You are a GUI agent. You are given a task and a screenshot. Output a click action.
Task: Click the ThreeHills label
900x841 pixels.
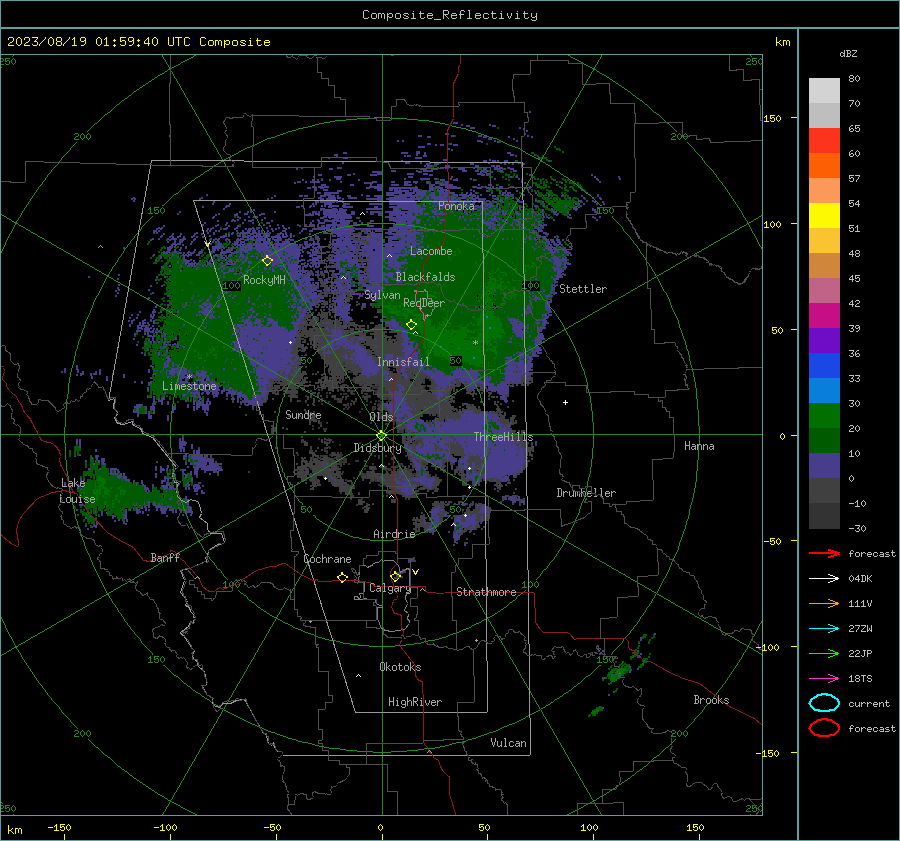[x=503, y=437]
